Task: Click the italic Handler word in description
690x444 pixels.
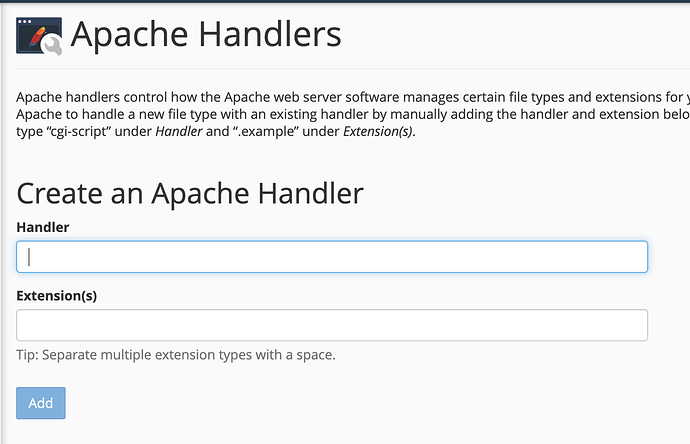Action: pyautogui.click(x=179, y=131)
